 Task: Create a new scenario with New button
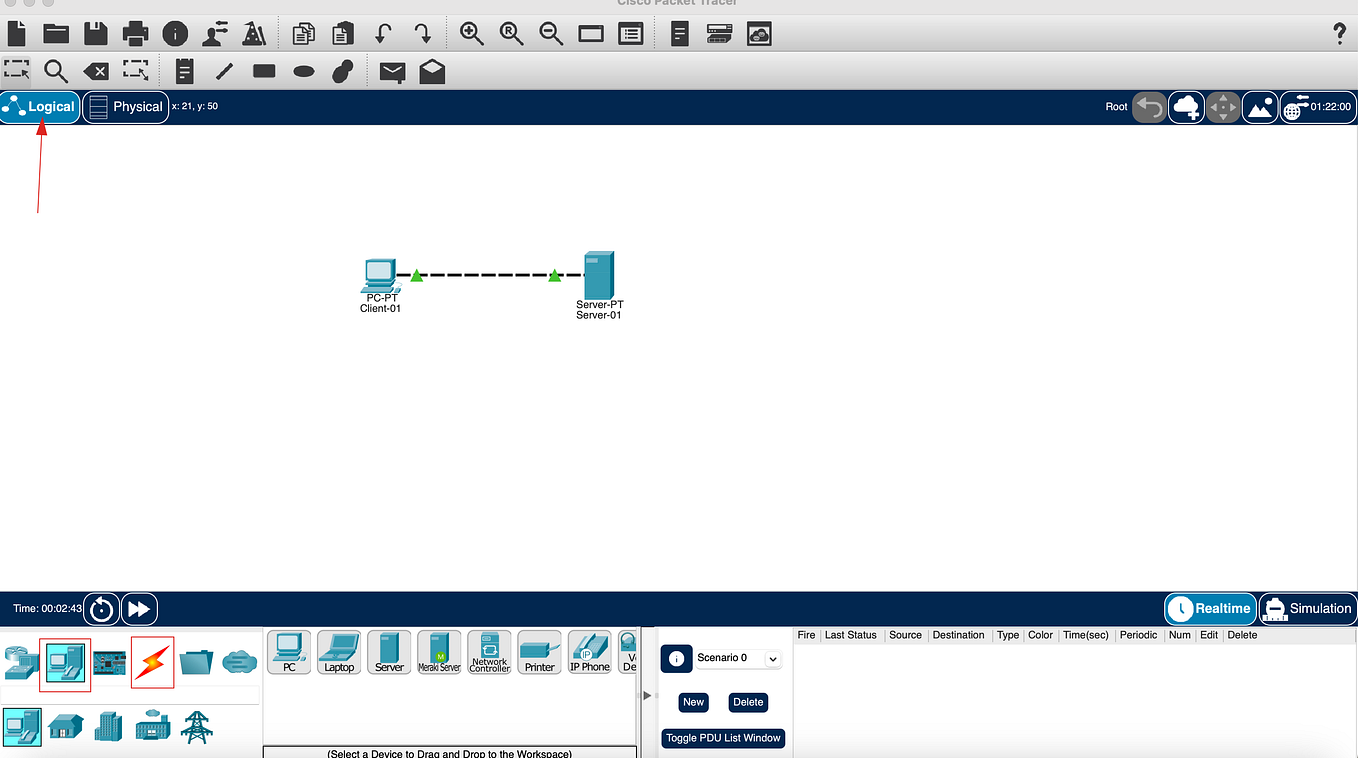pyautogui.click(x=692, y=702)
